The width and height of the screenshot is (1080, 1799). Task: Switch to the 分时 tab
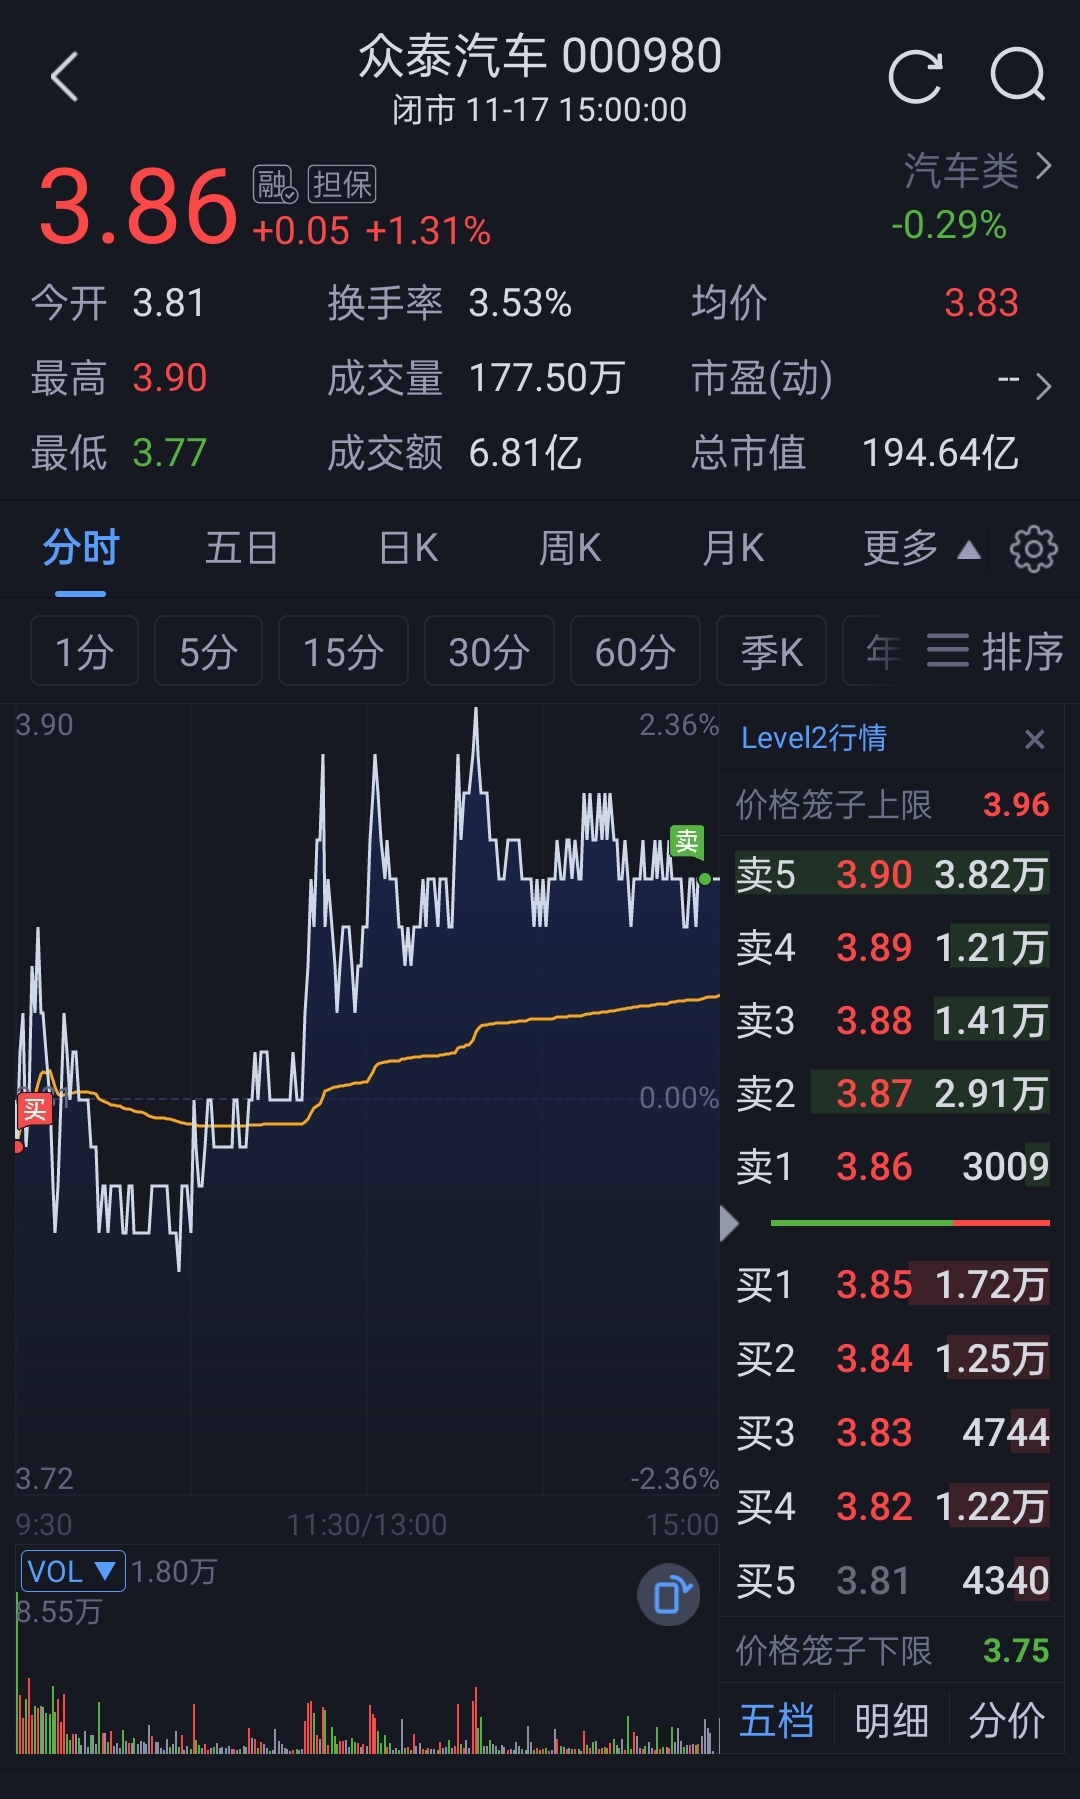click(x=81, y=549)
